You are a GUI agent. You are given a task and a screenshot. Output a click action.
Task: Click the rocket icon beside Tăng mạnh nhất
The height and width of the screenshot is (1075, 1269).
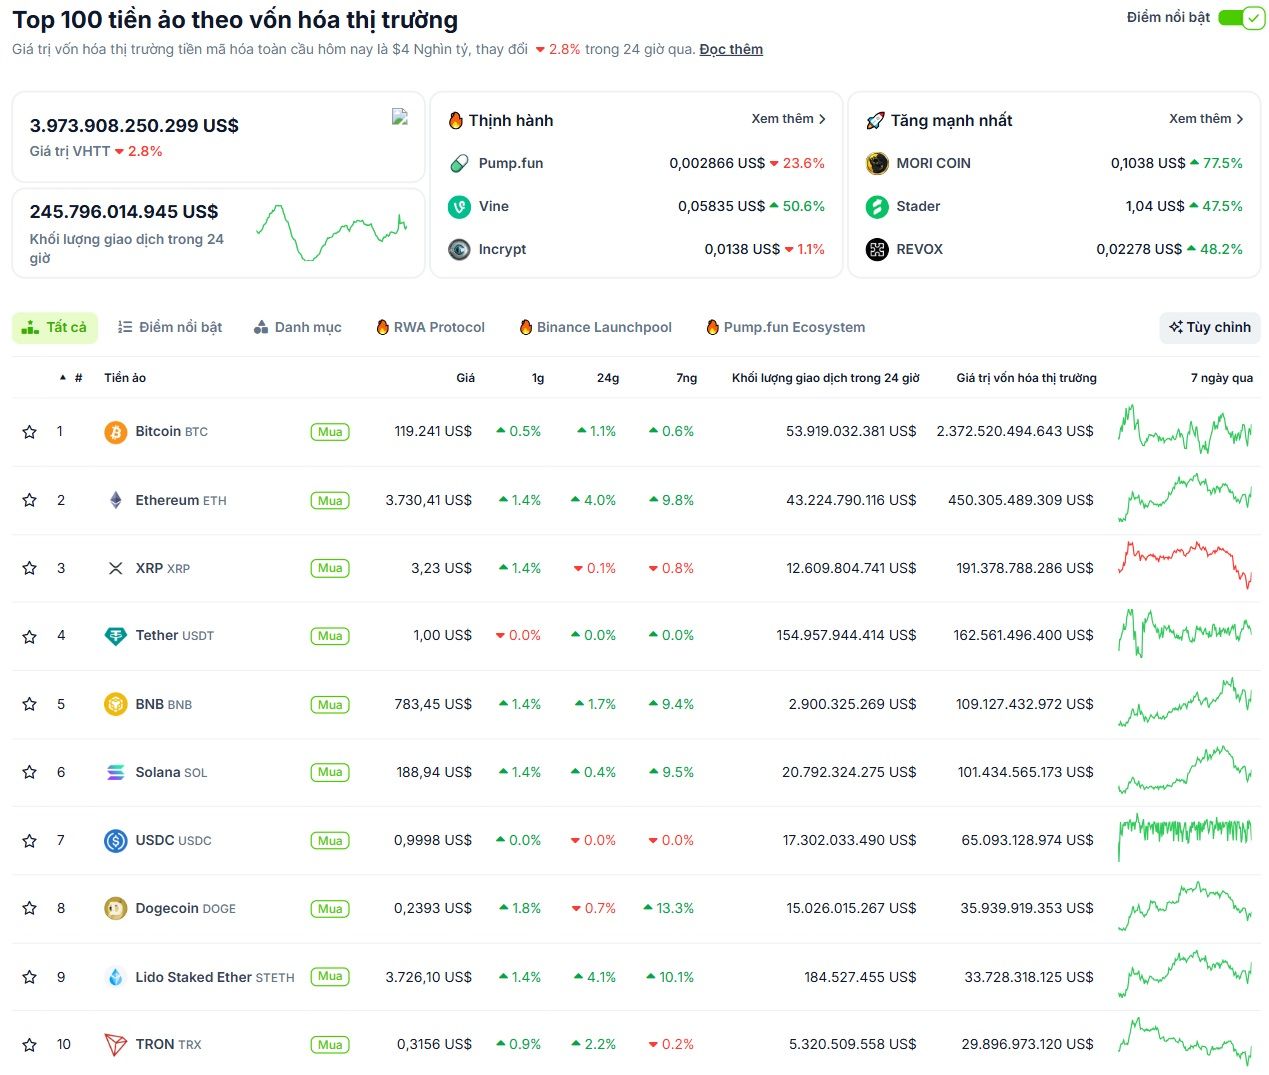coord(875,120)
